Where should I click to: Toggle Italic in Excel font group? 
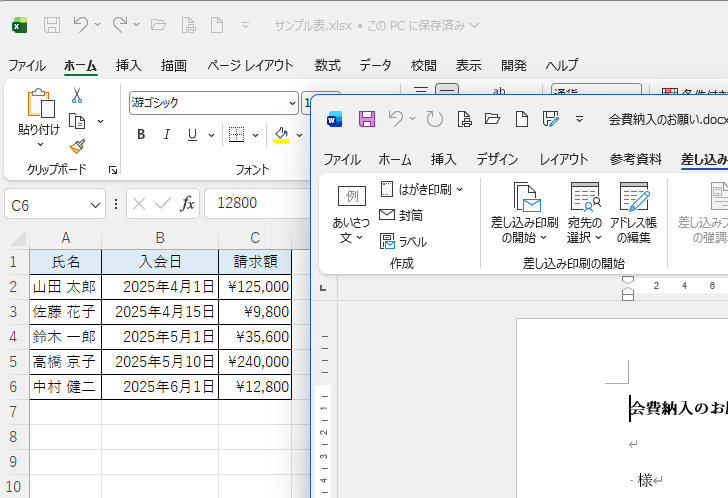click(167, 135)
